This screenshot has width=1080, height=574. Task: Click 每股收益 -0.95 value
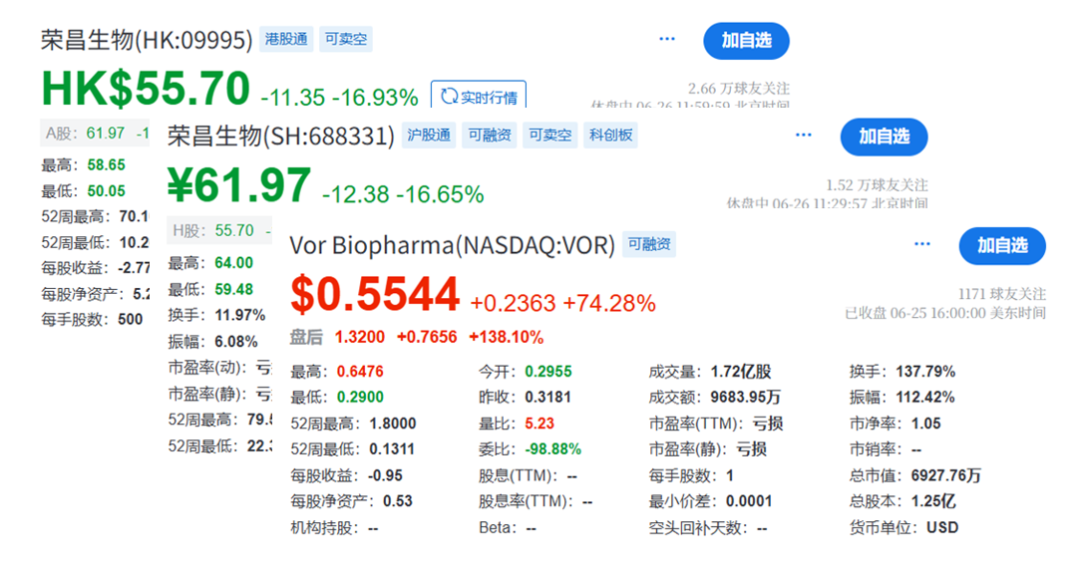click(x=385, y=475)
